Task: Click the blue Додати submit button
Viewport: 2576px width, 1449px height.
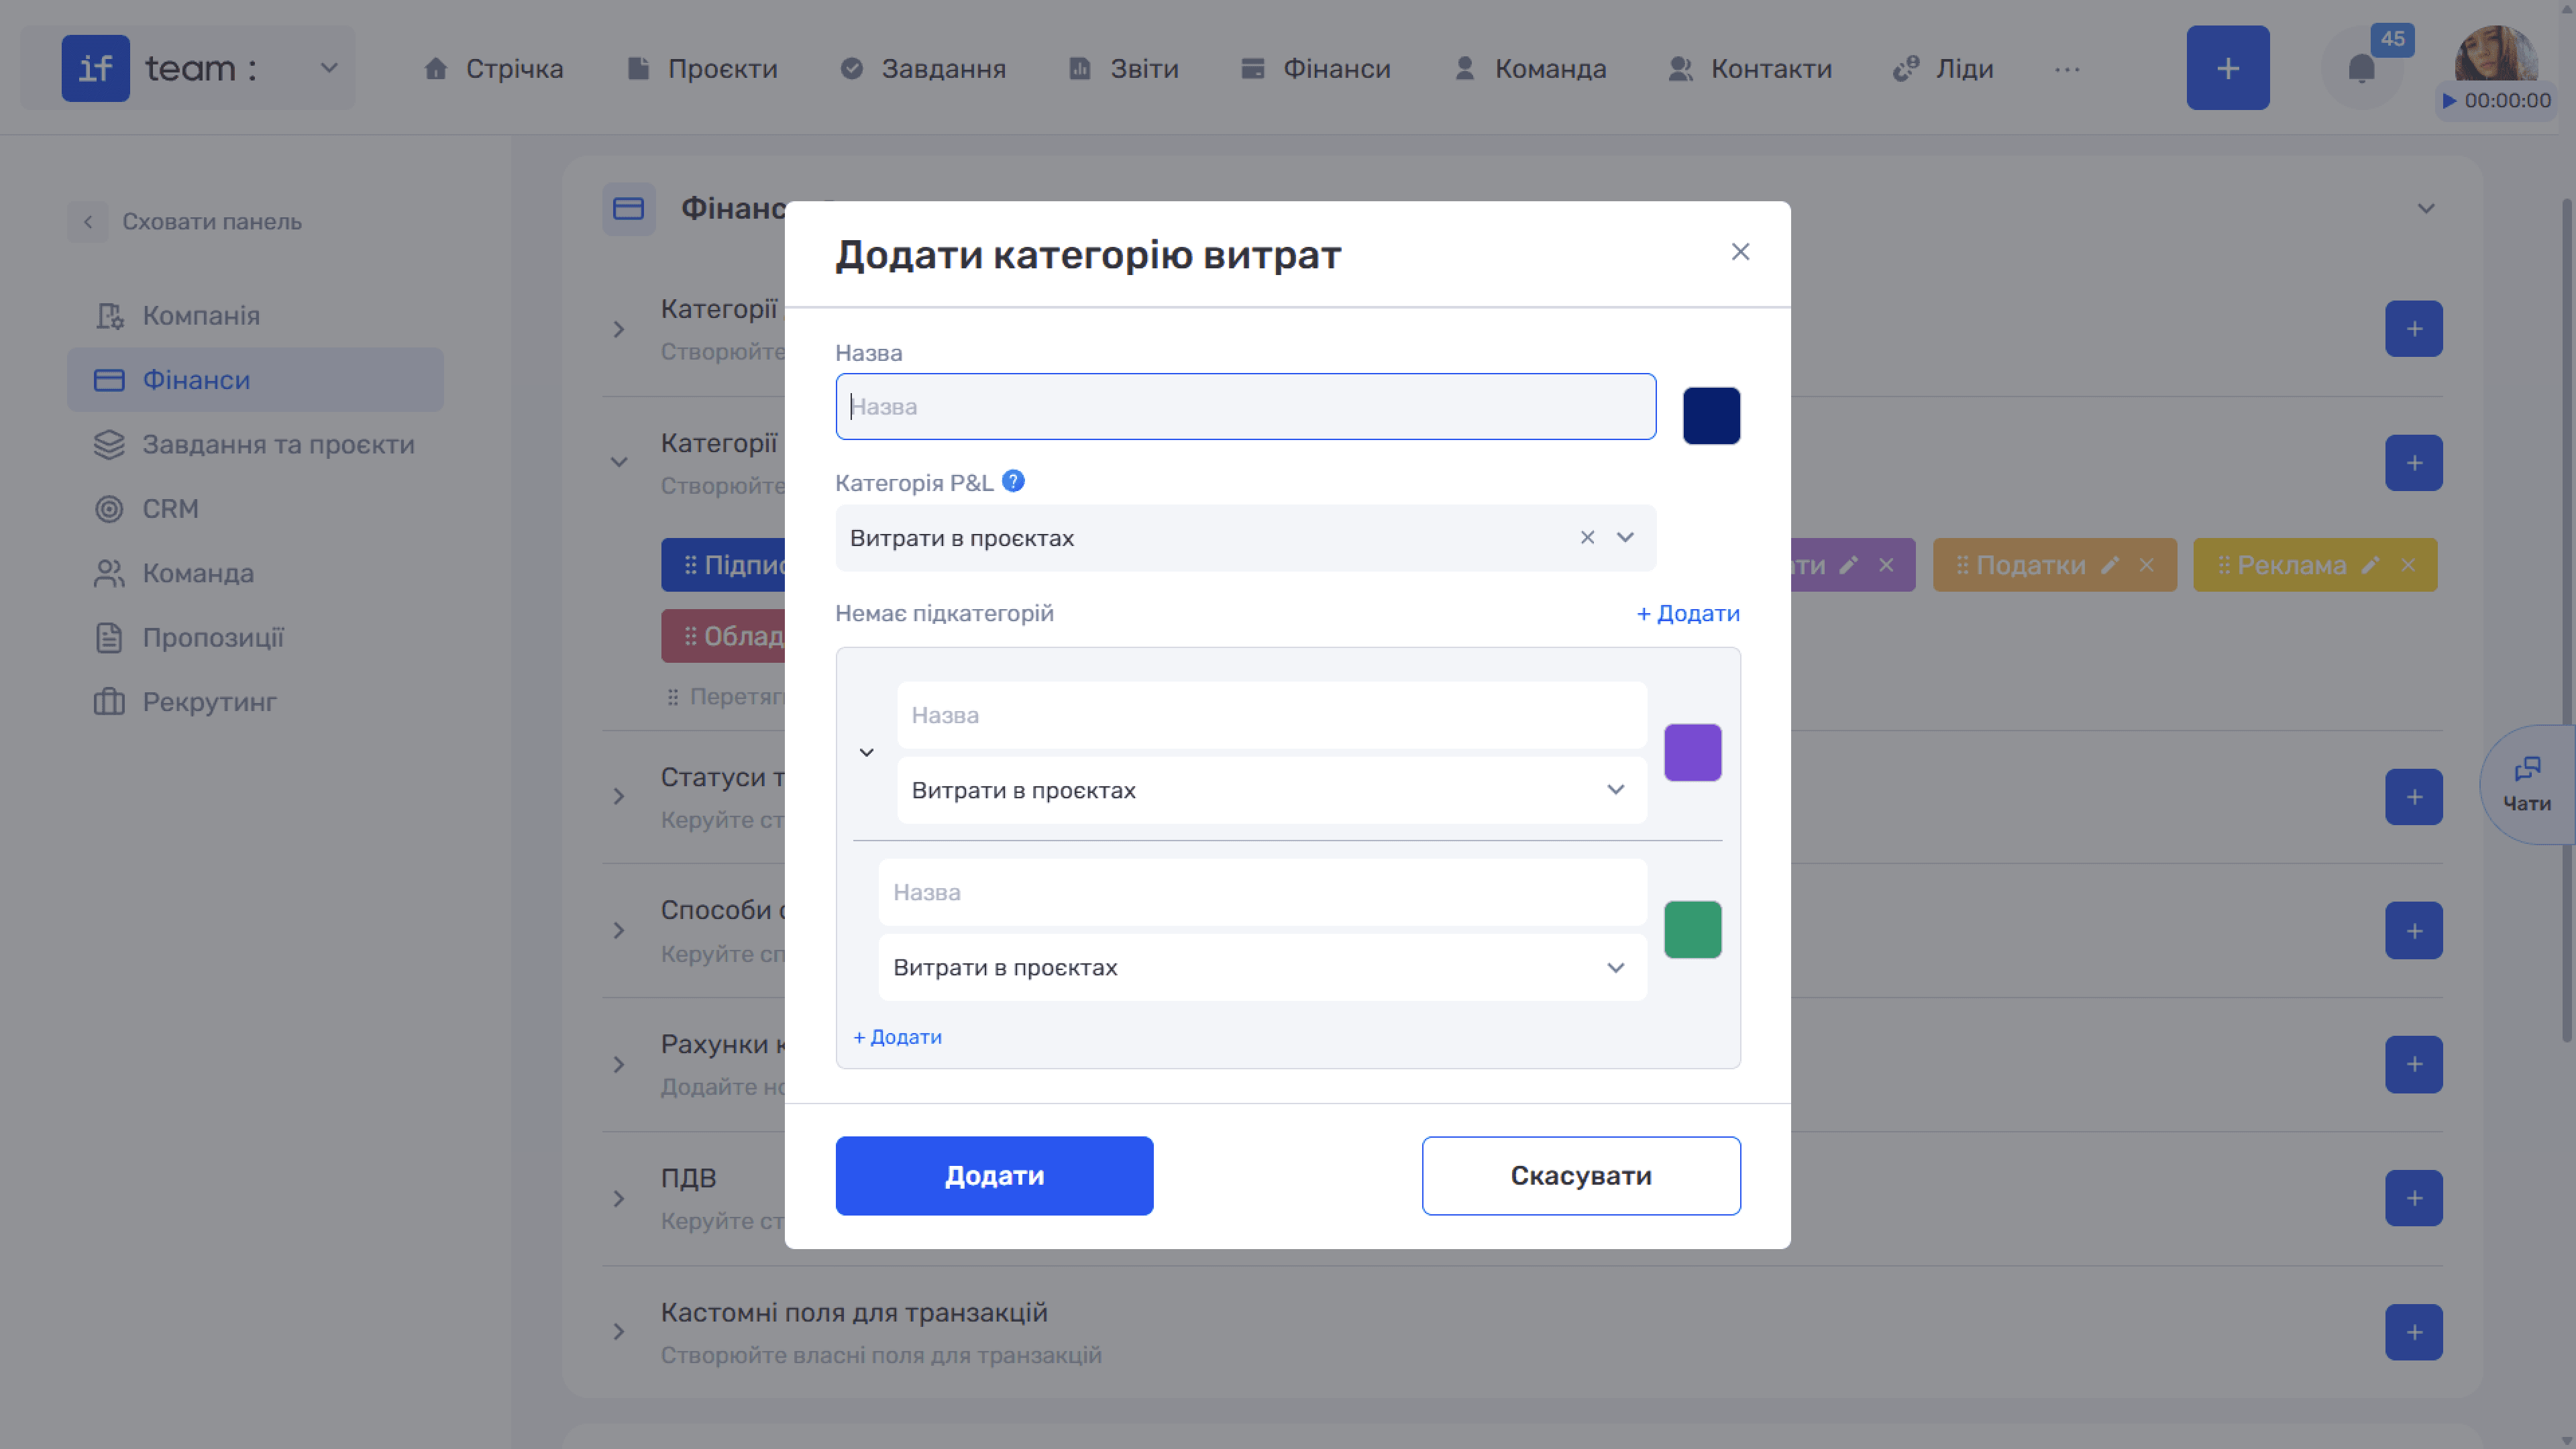Action: pos(994,1176)
